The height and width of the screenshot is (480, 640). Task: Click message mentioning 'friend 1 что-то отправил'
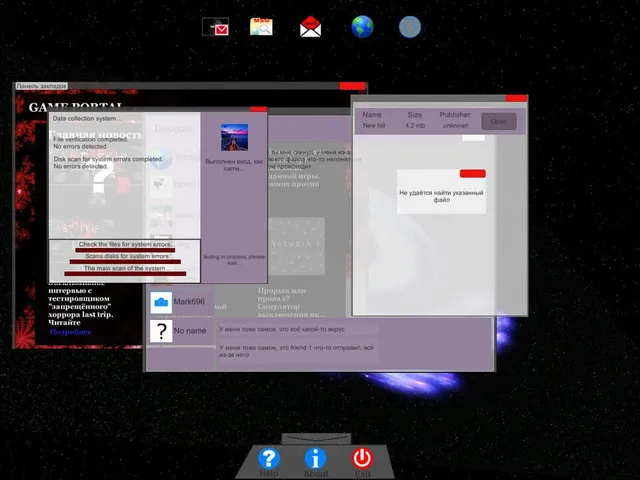[298, 351]
